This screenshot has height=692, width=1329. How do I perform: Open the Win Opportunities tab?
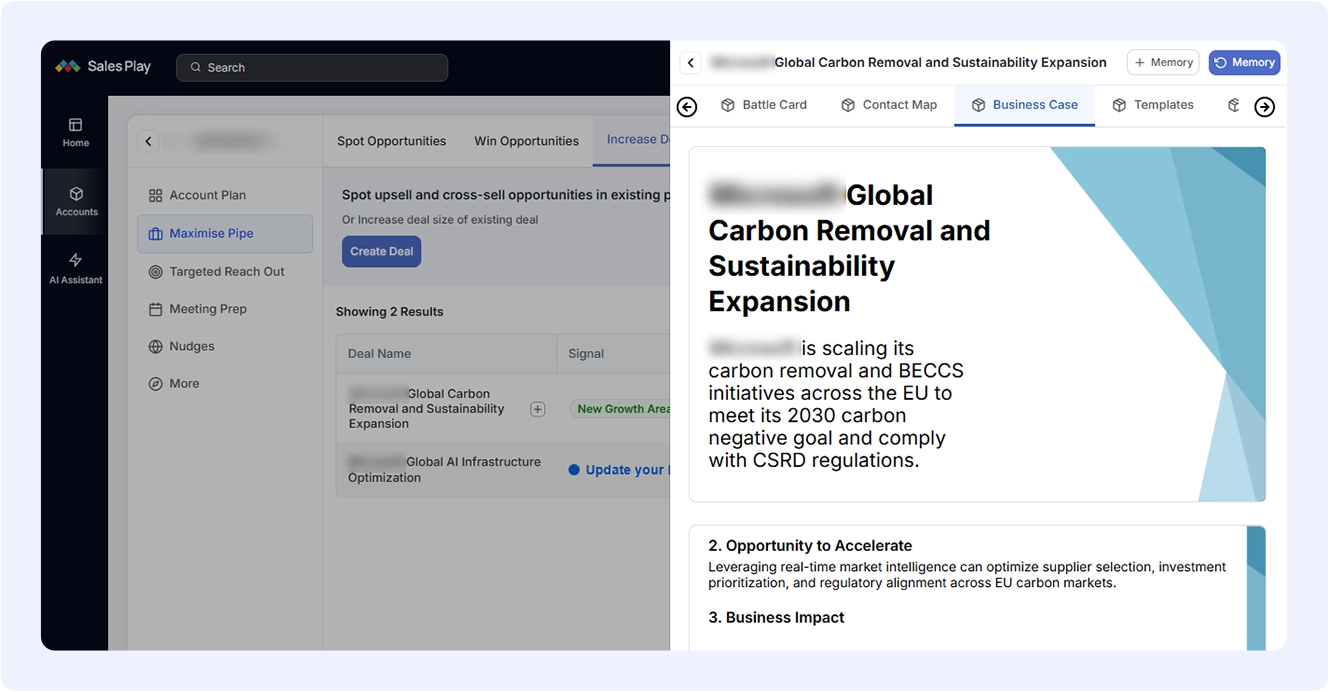526,141
